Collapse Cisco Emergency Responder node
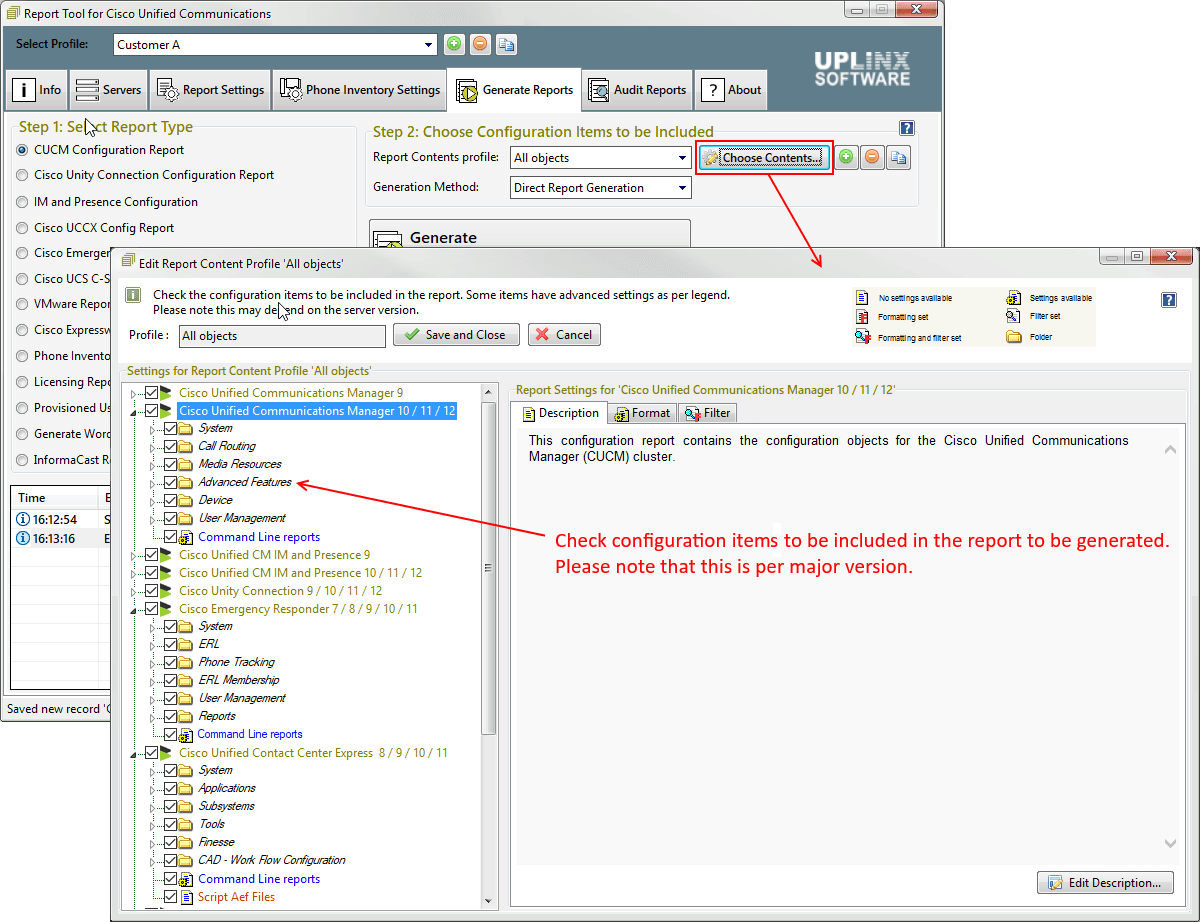 pyautogui.click(x=134, y=610)
